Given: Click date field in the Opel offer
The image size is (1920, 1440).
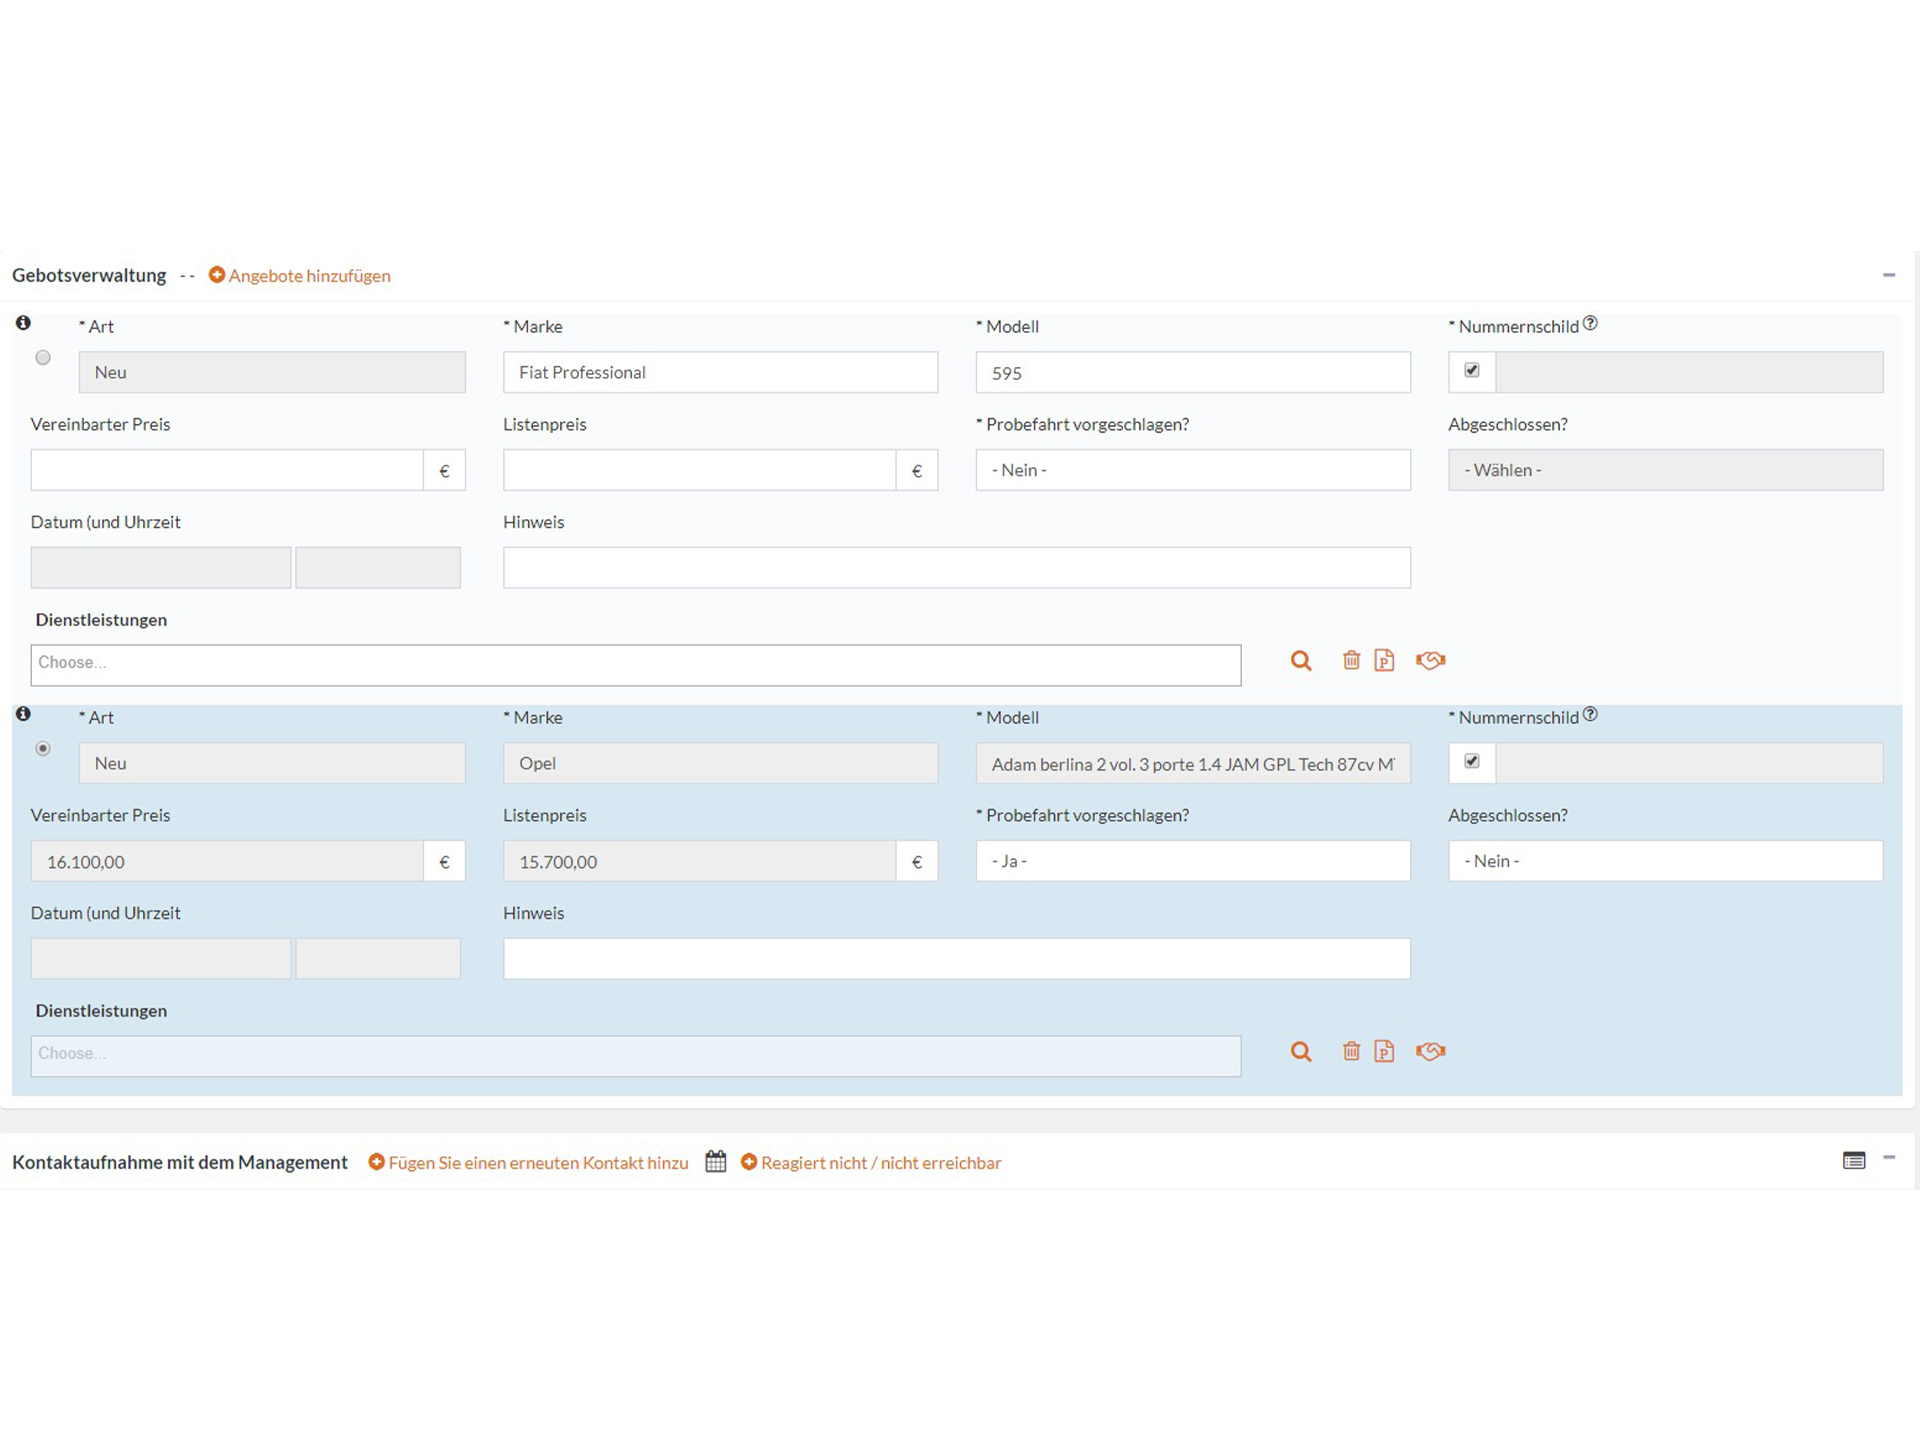Looking at the screenshot, I should [x=161, y=959].
